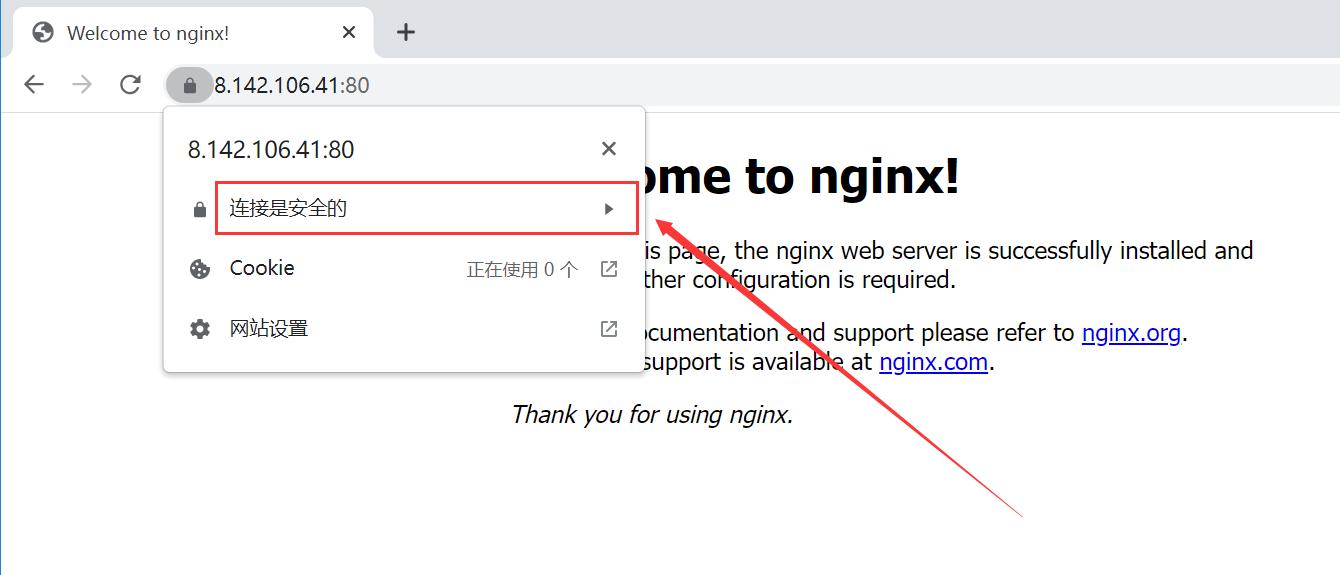Screen dimensions: 1340x575
Task: Open the external link icon for 网站设置
Action: click(x=608, y=329)
